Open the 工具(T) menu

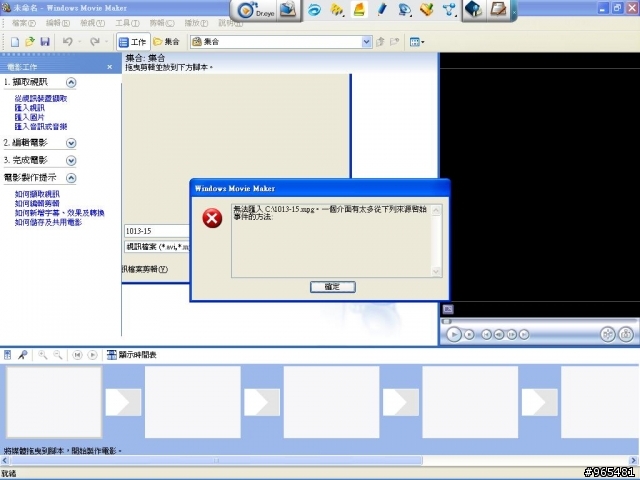click(x=127, y=23)
